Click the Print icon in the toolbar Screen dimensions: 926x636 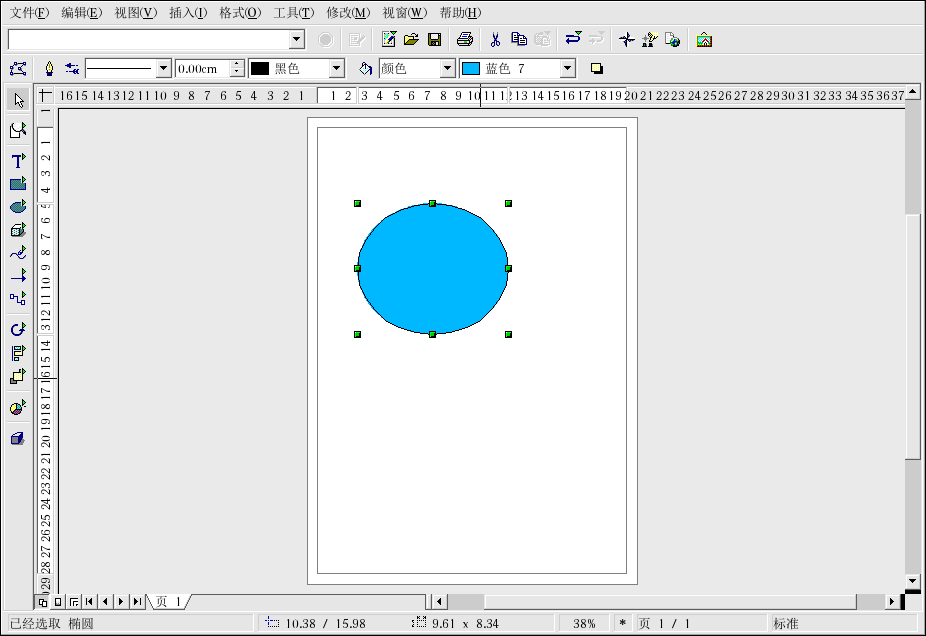(464, 40)
